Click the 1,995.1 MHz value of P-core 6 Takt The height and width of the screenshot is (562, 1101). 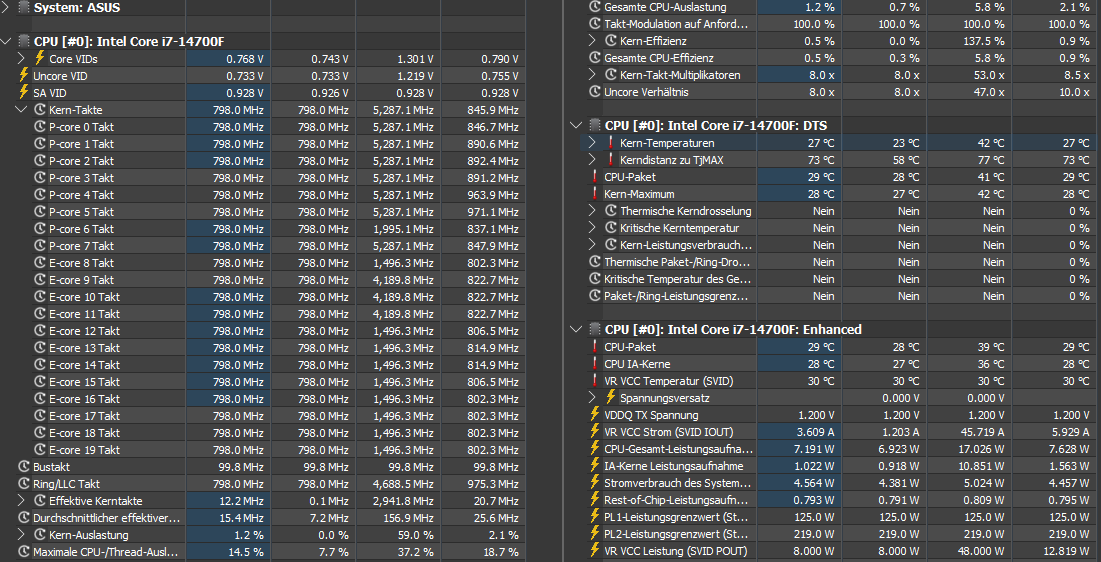click(x=404, y=229)
